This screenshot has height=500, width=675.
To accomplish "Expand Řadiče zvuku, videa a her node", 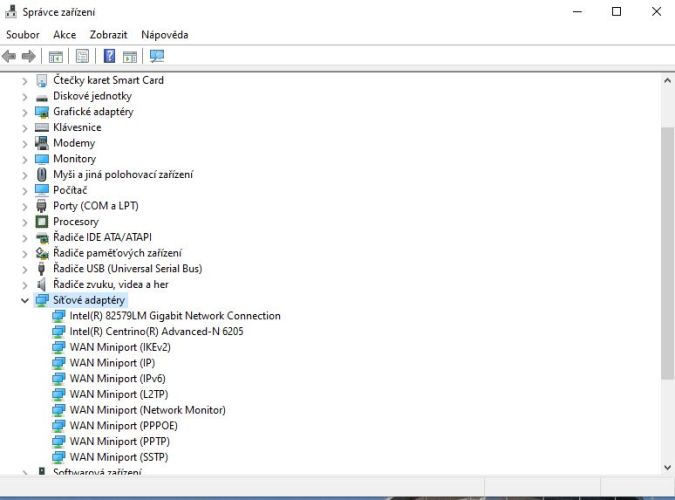I will [25, 285].
